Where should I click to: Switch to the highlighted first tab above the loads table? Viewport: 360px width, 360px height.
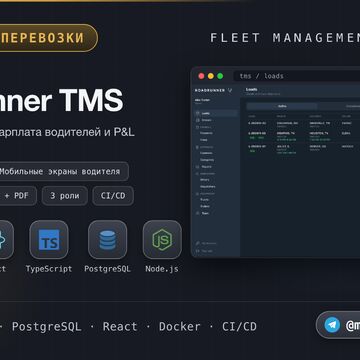tap(282, 106)
